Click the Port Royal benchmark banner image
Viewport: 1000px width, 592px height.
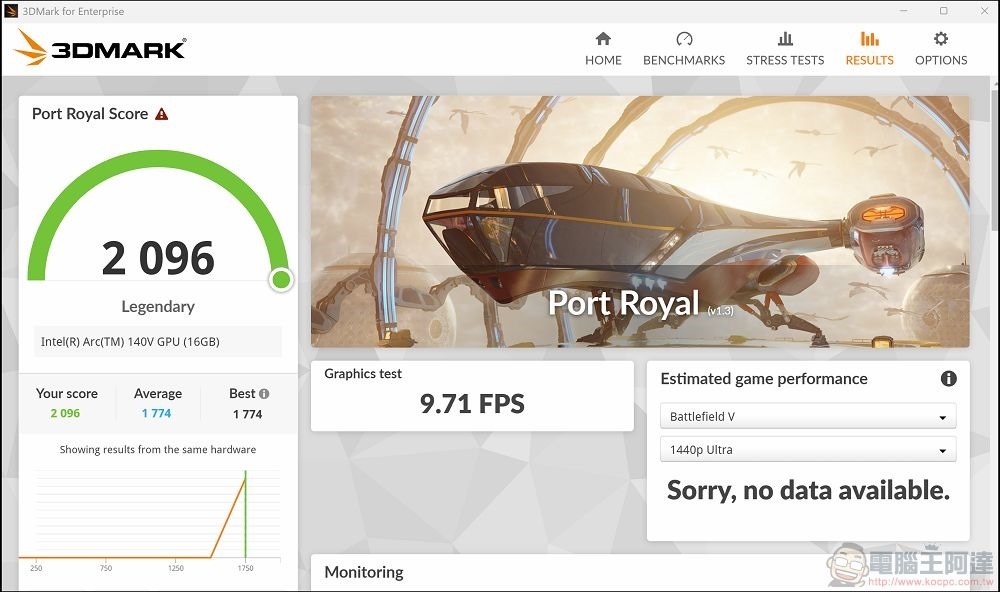click(640, 221)
